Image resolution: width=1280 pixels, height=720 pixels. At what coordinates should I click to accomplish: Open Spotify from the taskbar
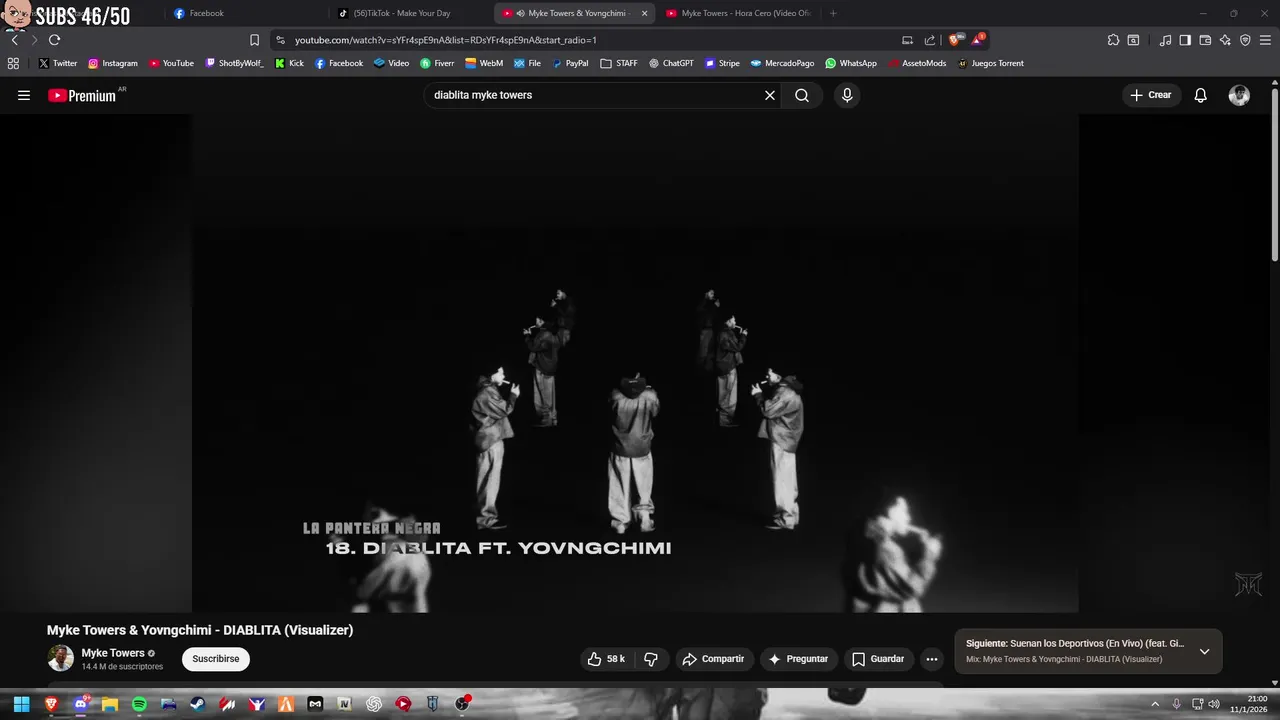pyautogui.click(x=139, y=704)
